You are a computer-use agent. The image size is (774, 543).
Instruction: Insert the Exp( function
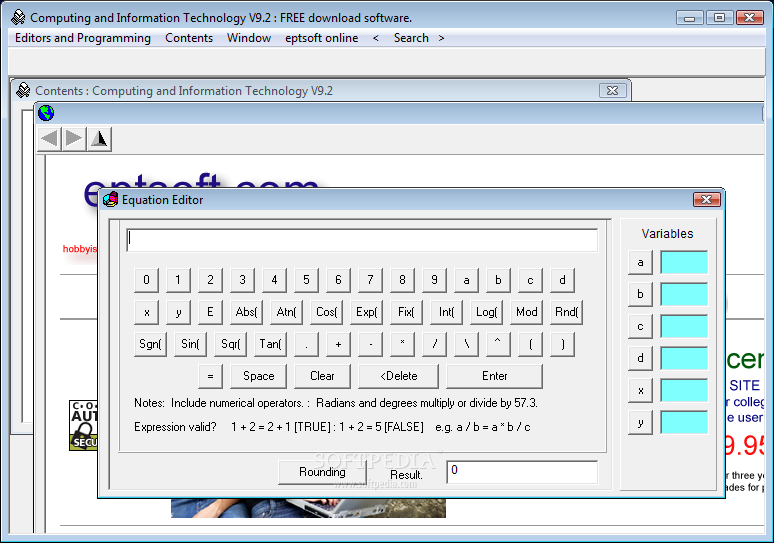pos(366,312)
